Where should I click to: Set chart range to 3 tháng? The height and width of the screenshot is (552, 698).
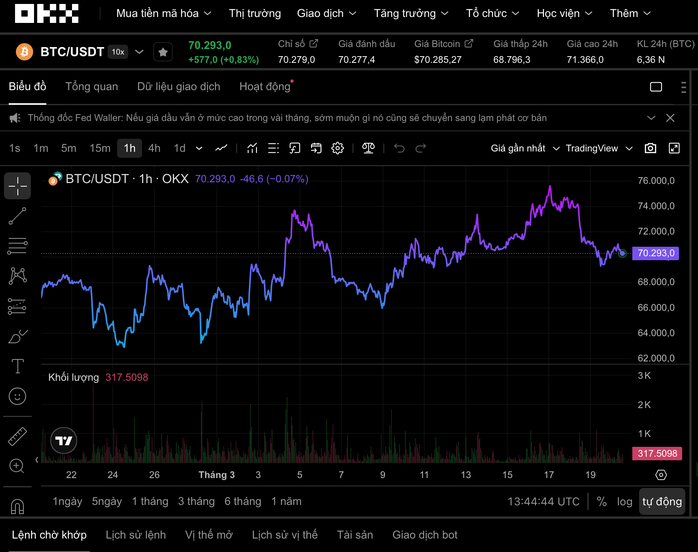[x=196, y=501]
